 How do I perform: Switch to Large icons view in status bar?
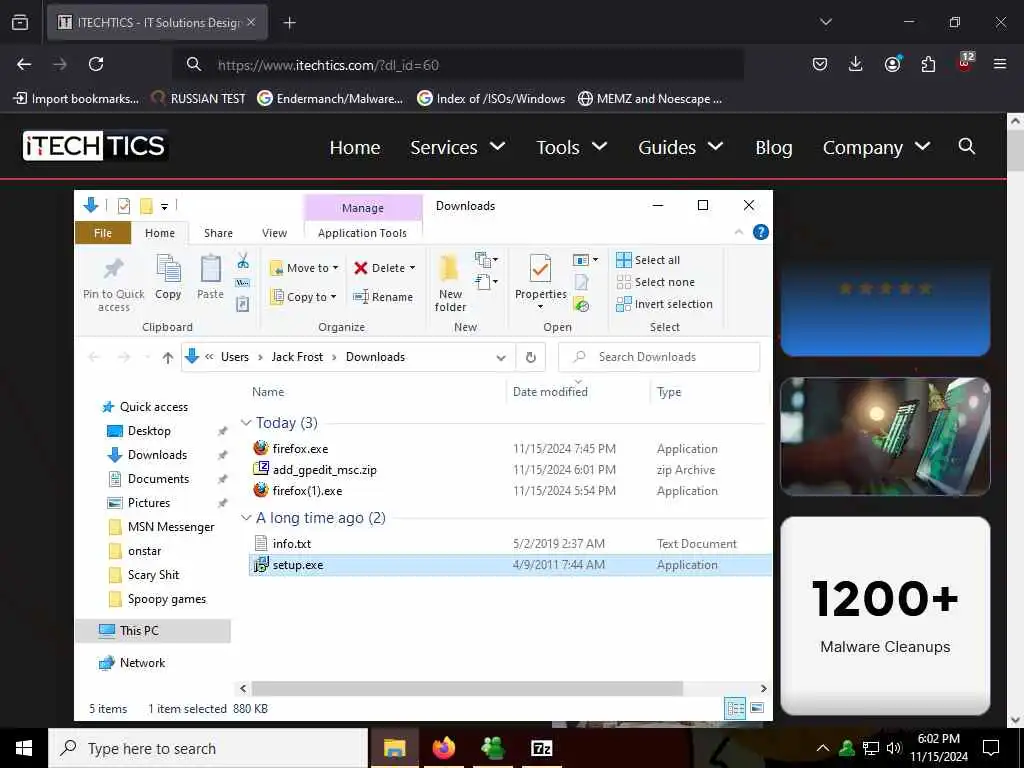[757, 708]
